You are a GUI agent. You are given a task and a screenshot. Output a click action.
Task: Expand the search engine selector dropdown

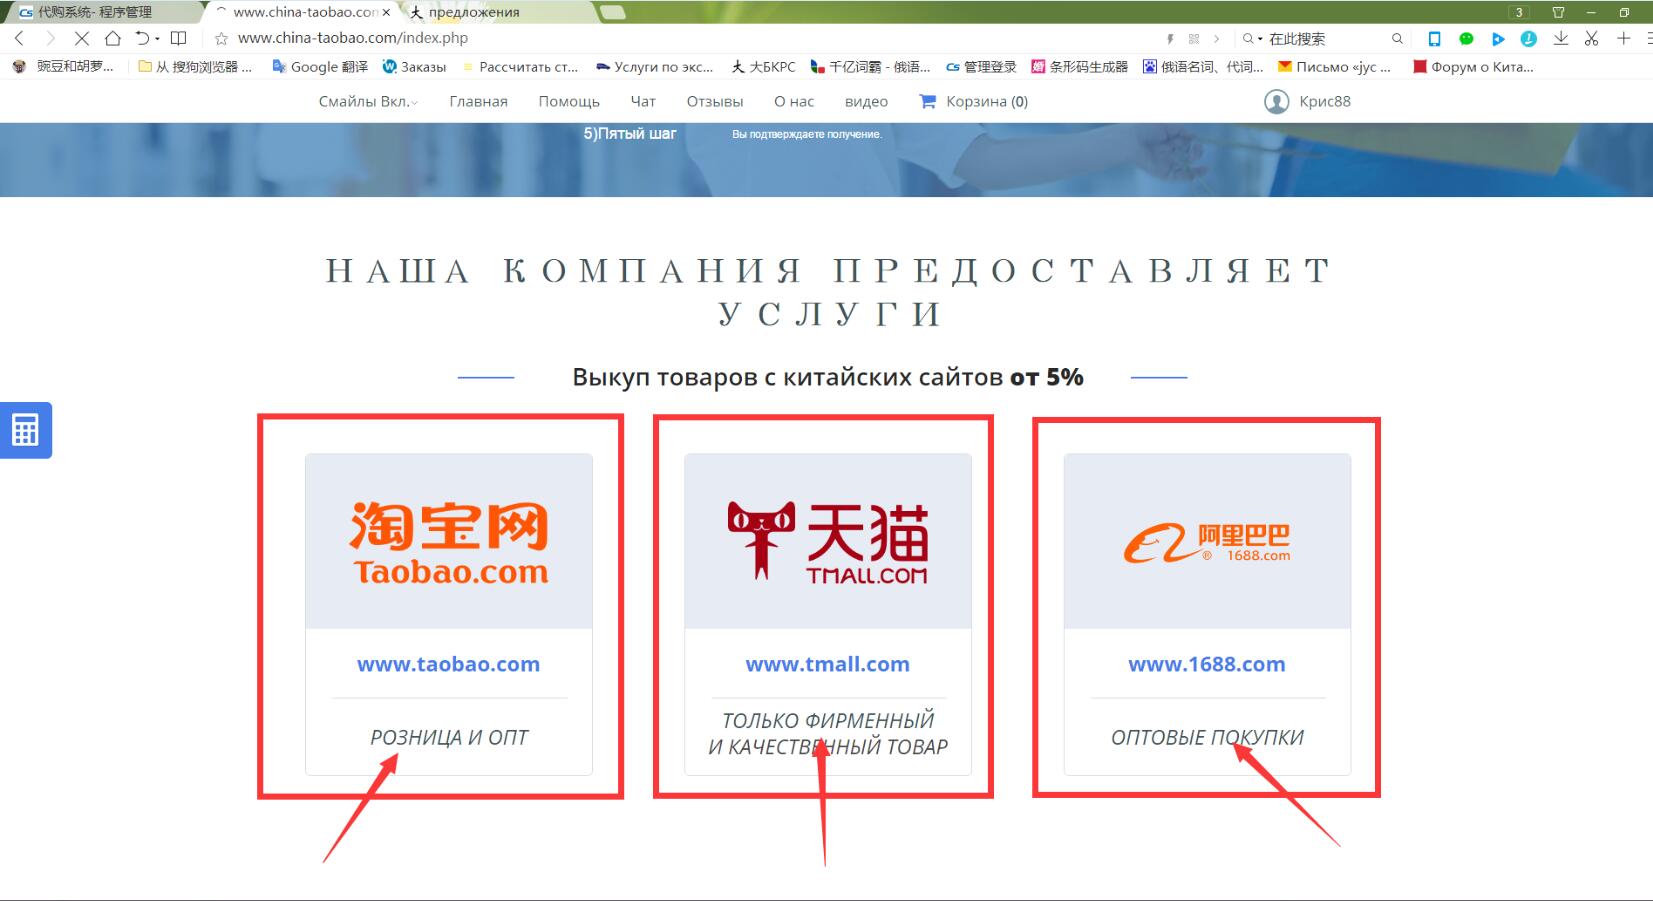[x=1252, y=39]
